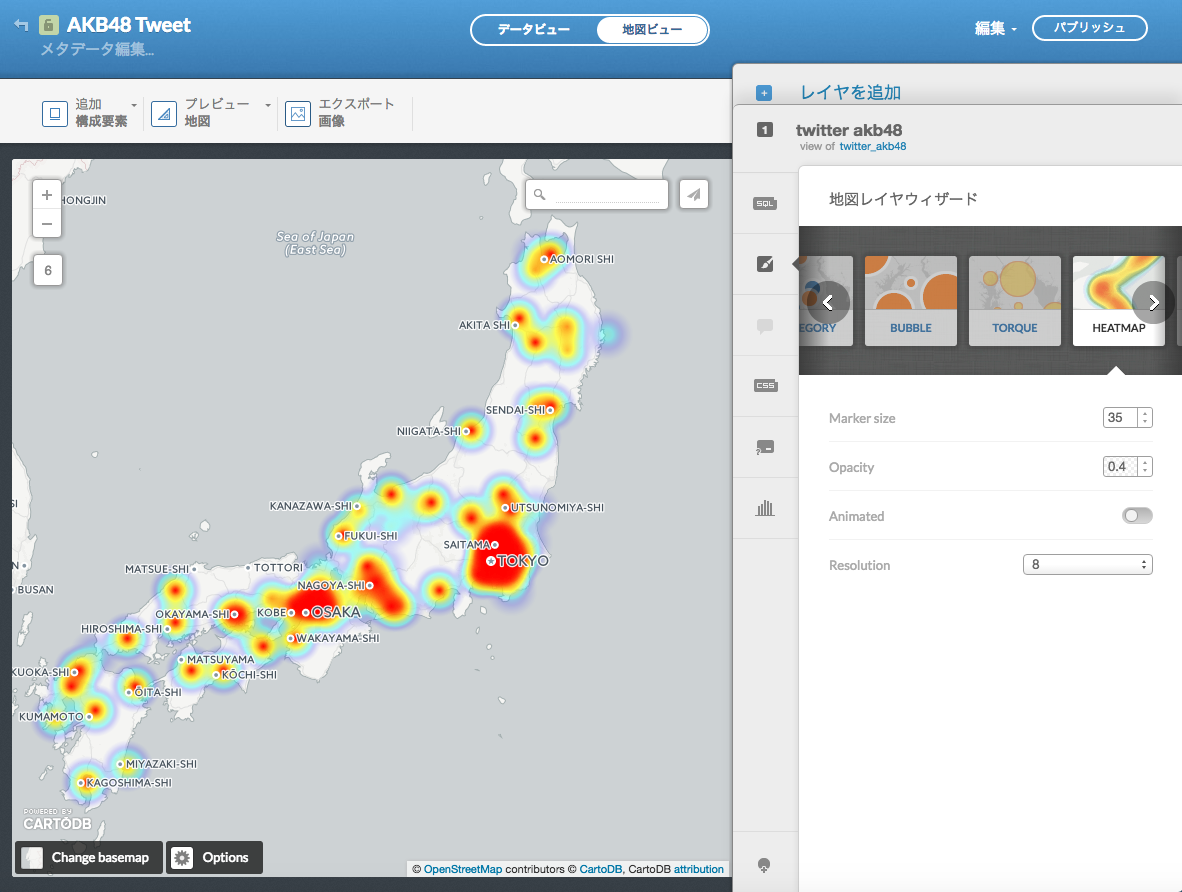Open the filters histogram icon
The height and width of the screenshot is (892, 1182).
(765, 507)
